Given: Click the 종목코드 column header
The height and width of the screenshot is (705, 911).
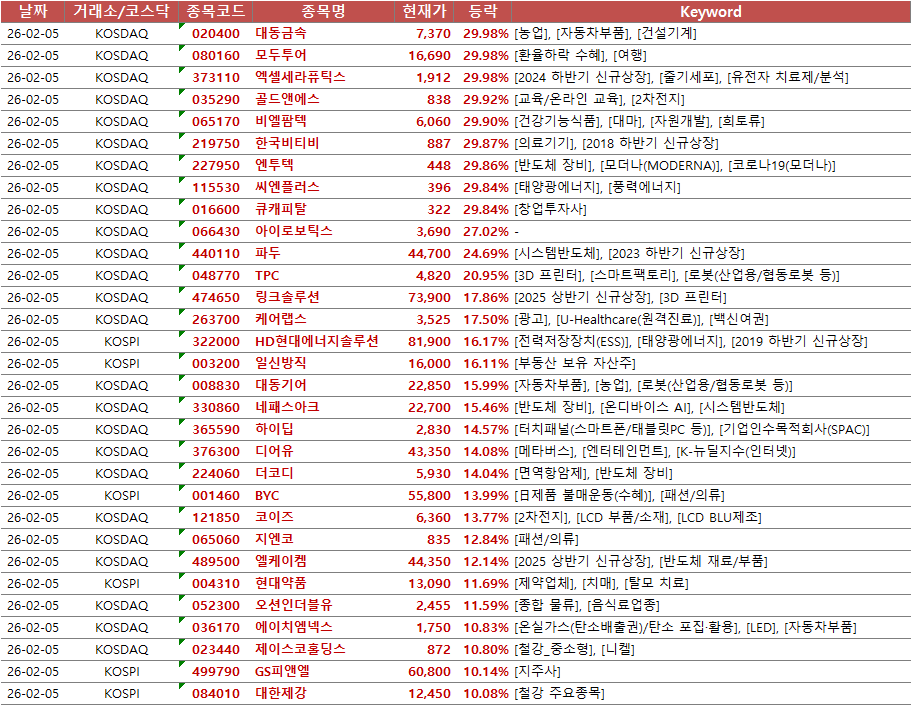Looking at the screenshot, I should click(x=216, y=11).
